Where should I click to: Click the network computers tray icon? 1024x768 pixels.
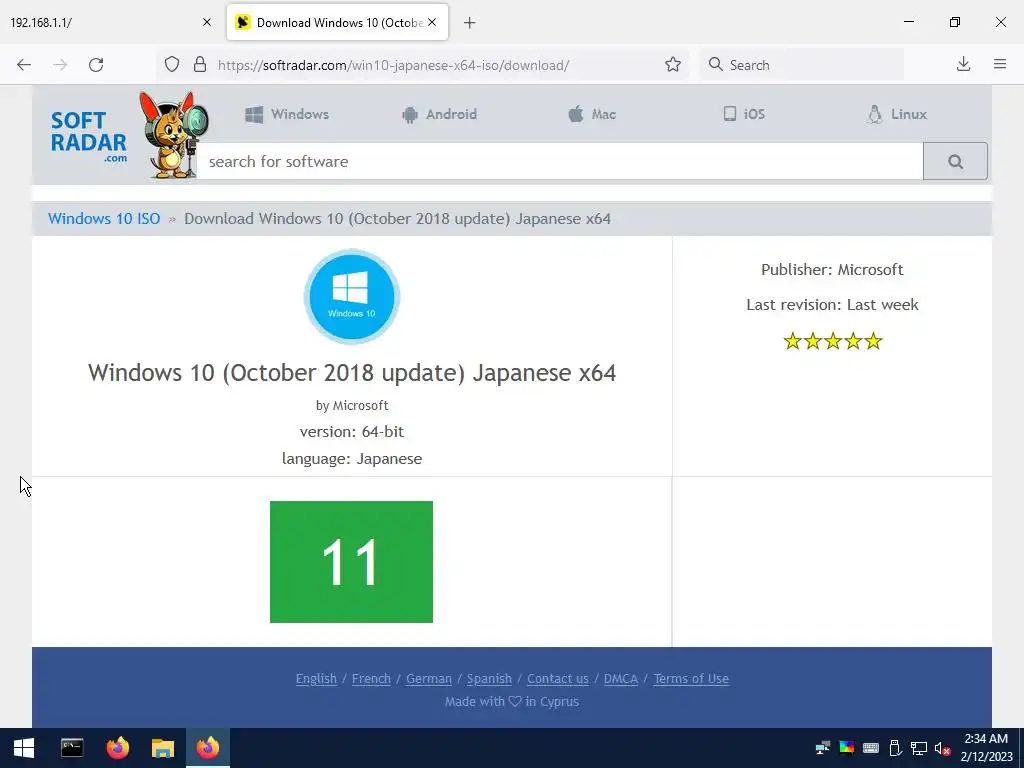pyautogui.click(x=823, y=748)
